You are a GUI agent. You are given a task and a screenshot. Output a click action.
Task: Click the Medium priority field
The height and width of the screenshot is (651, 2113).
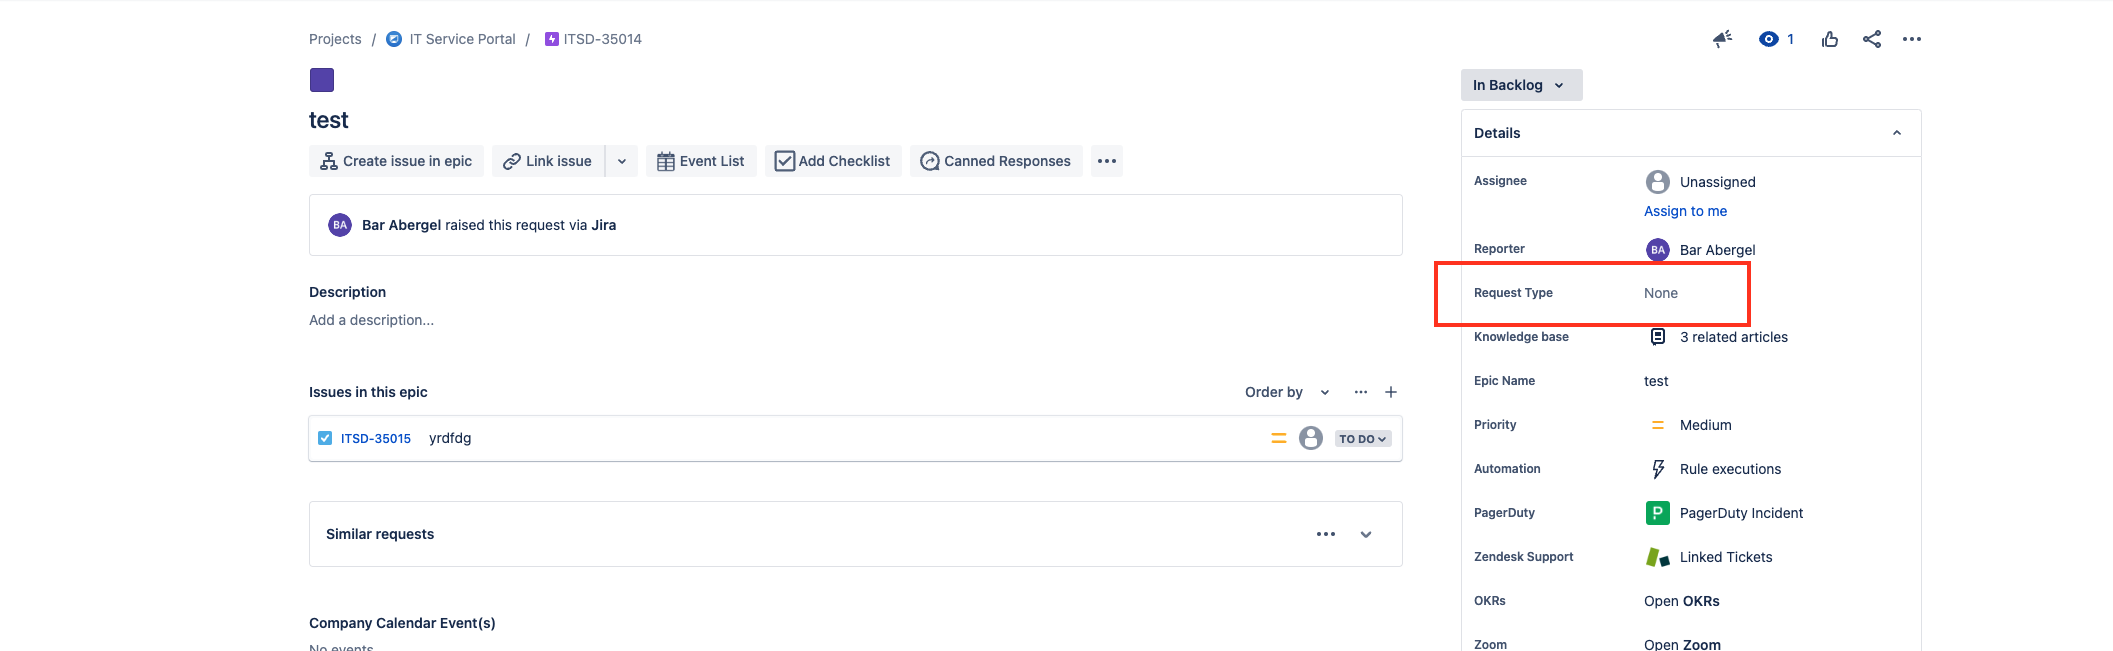[x=1690, y=425]
